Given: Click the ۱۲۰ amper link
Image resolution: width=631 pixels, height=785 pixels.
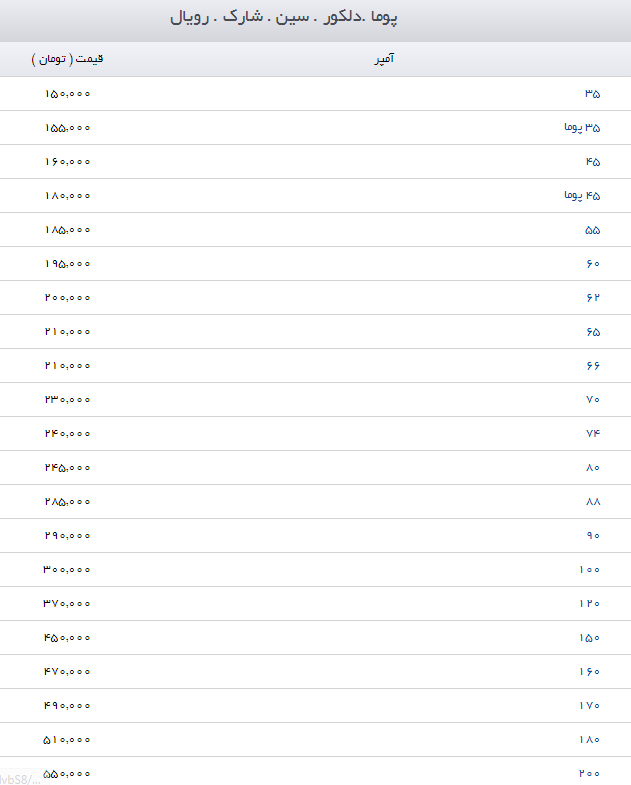Looking at the screenshot, I should tap(589, 604).
